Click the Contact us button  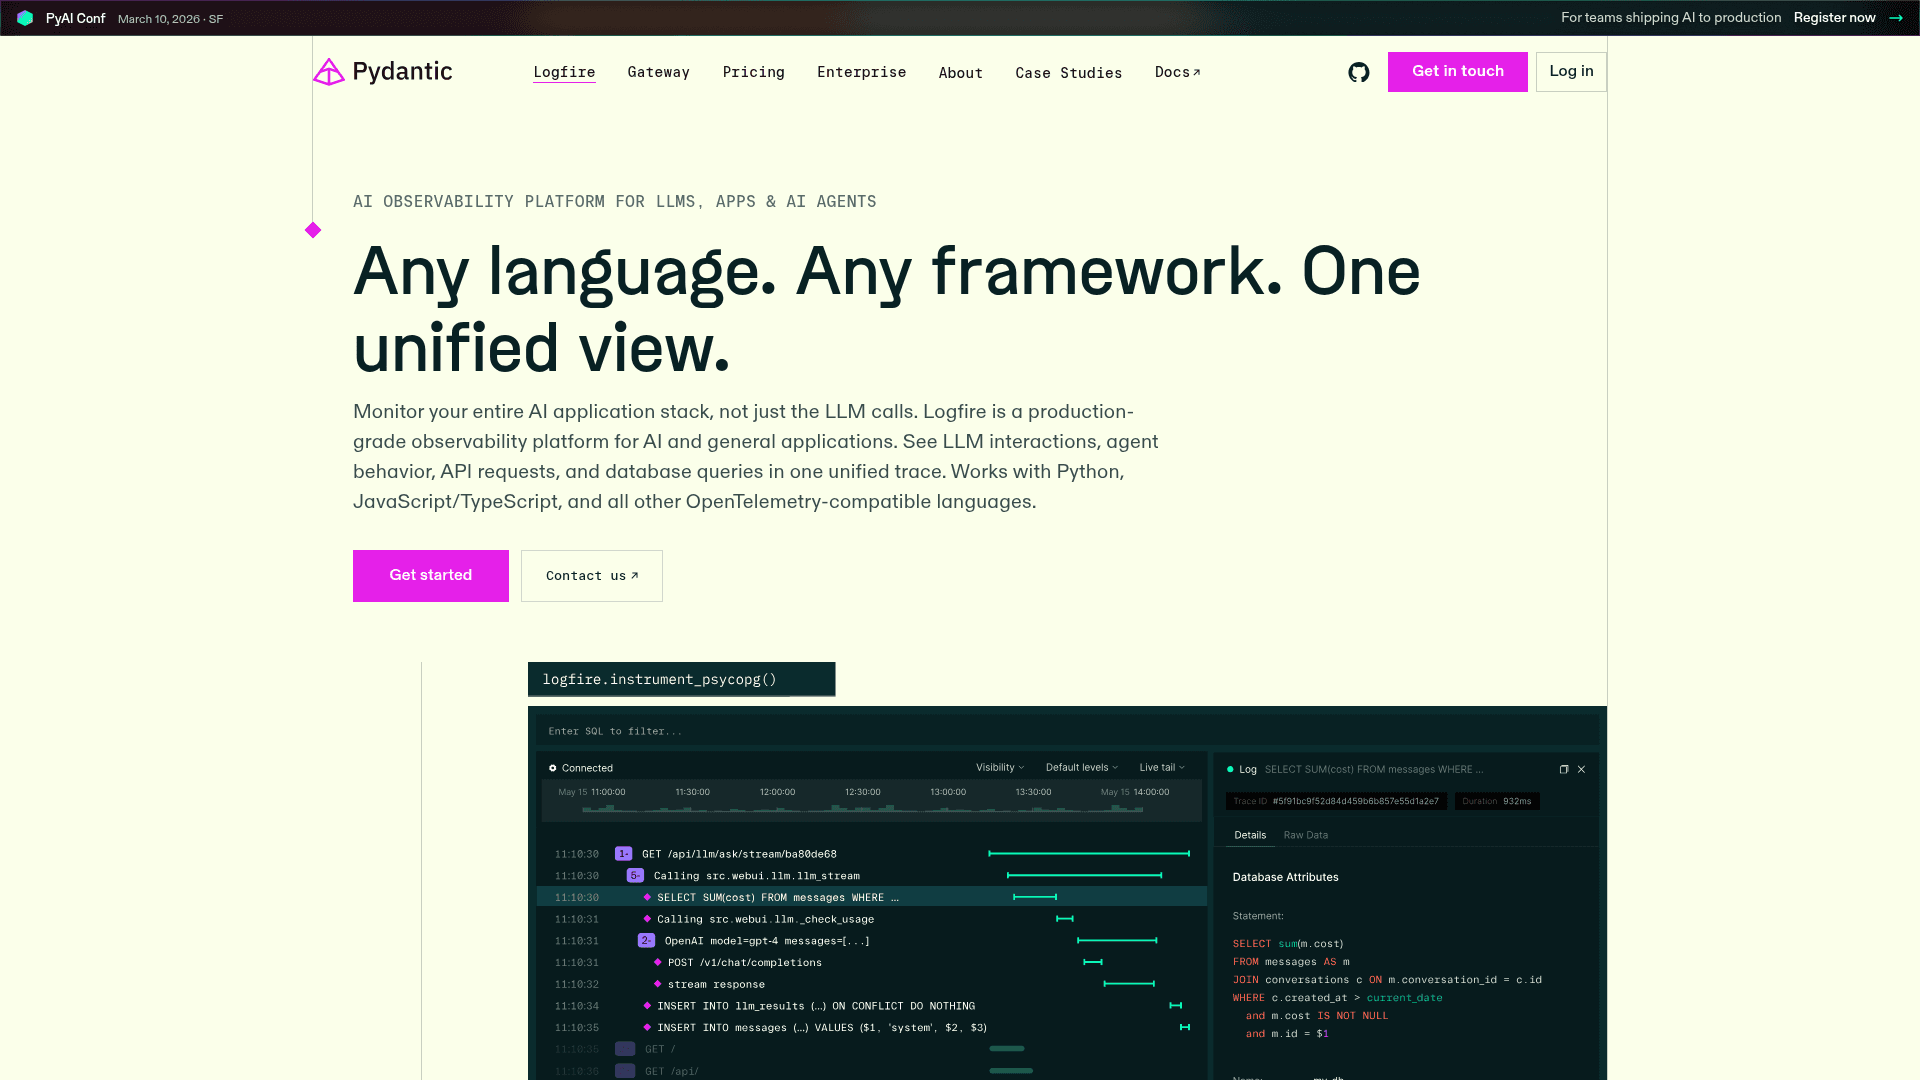(591, 576)
